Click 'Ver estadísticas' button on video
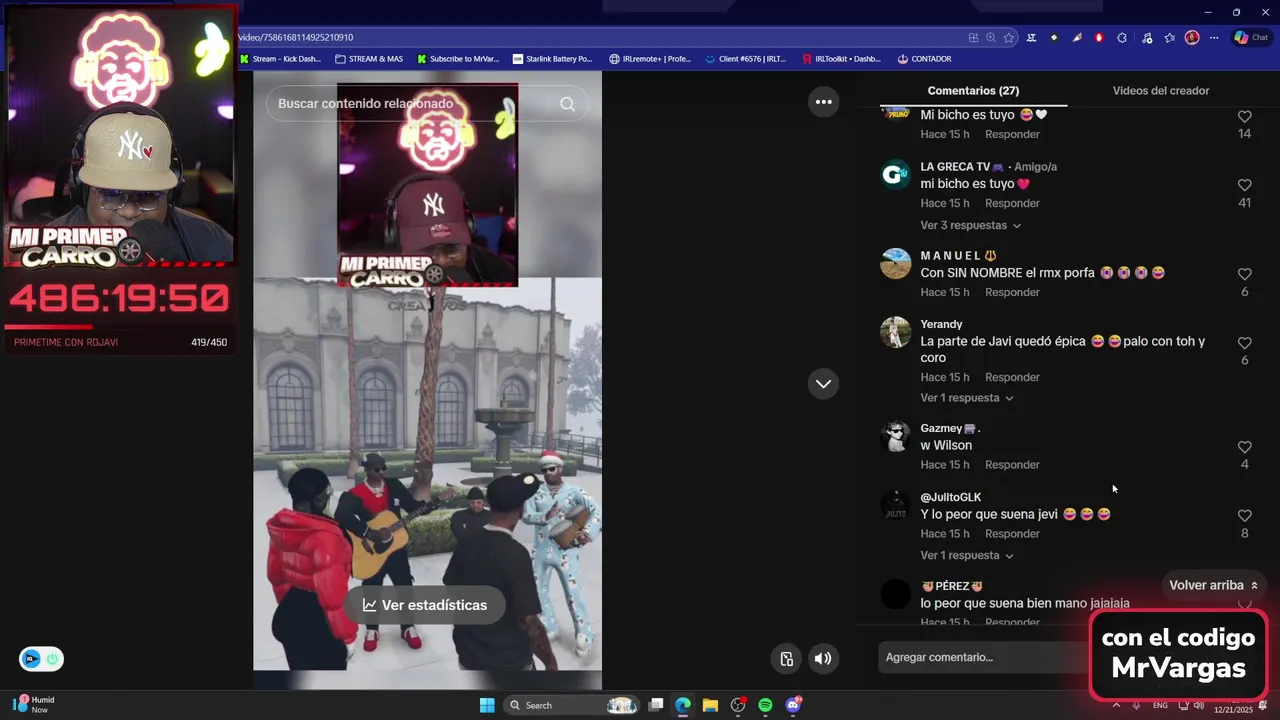1280x720 pixels. tap(425, 605)
